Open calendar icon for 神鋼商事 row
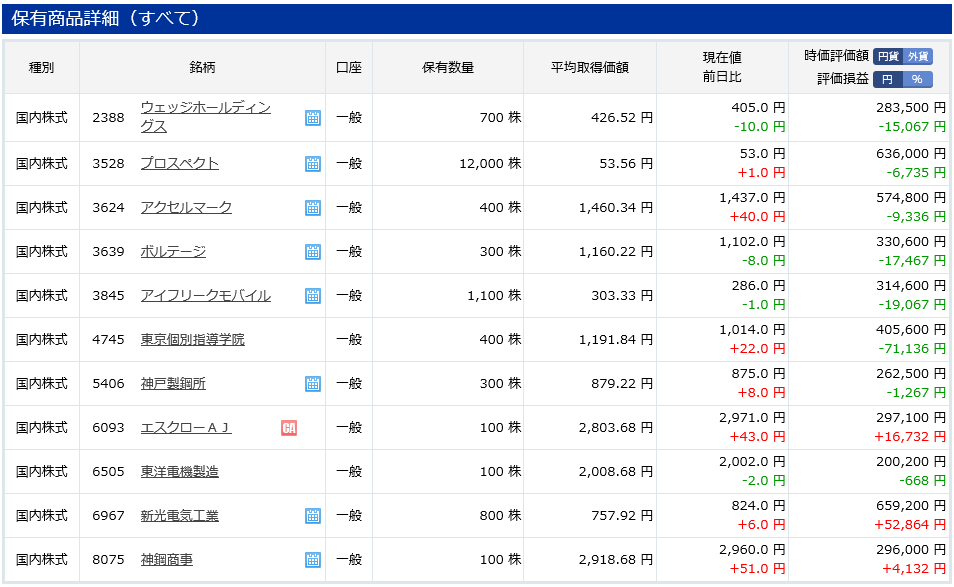Viewport: 954px width, 587px height. 313,560
